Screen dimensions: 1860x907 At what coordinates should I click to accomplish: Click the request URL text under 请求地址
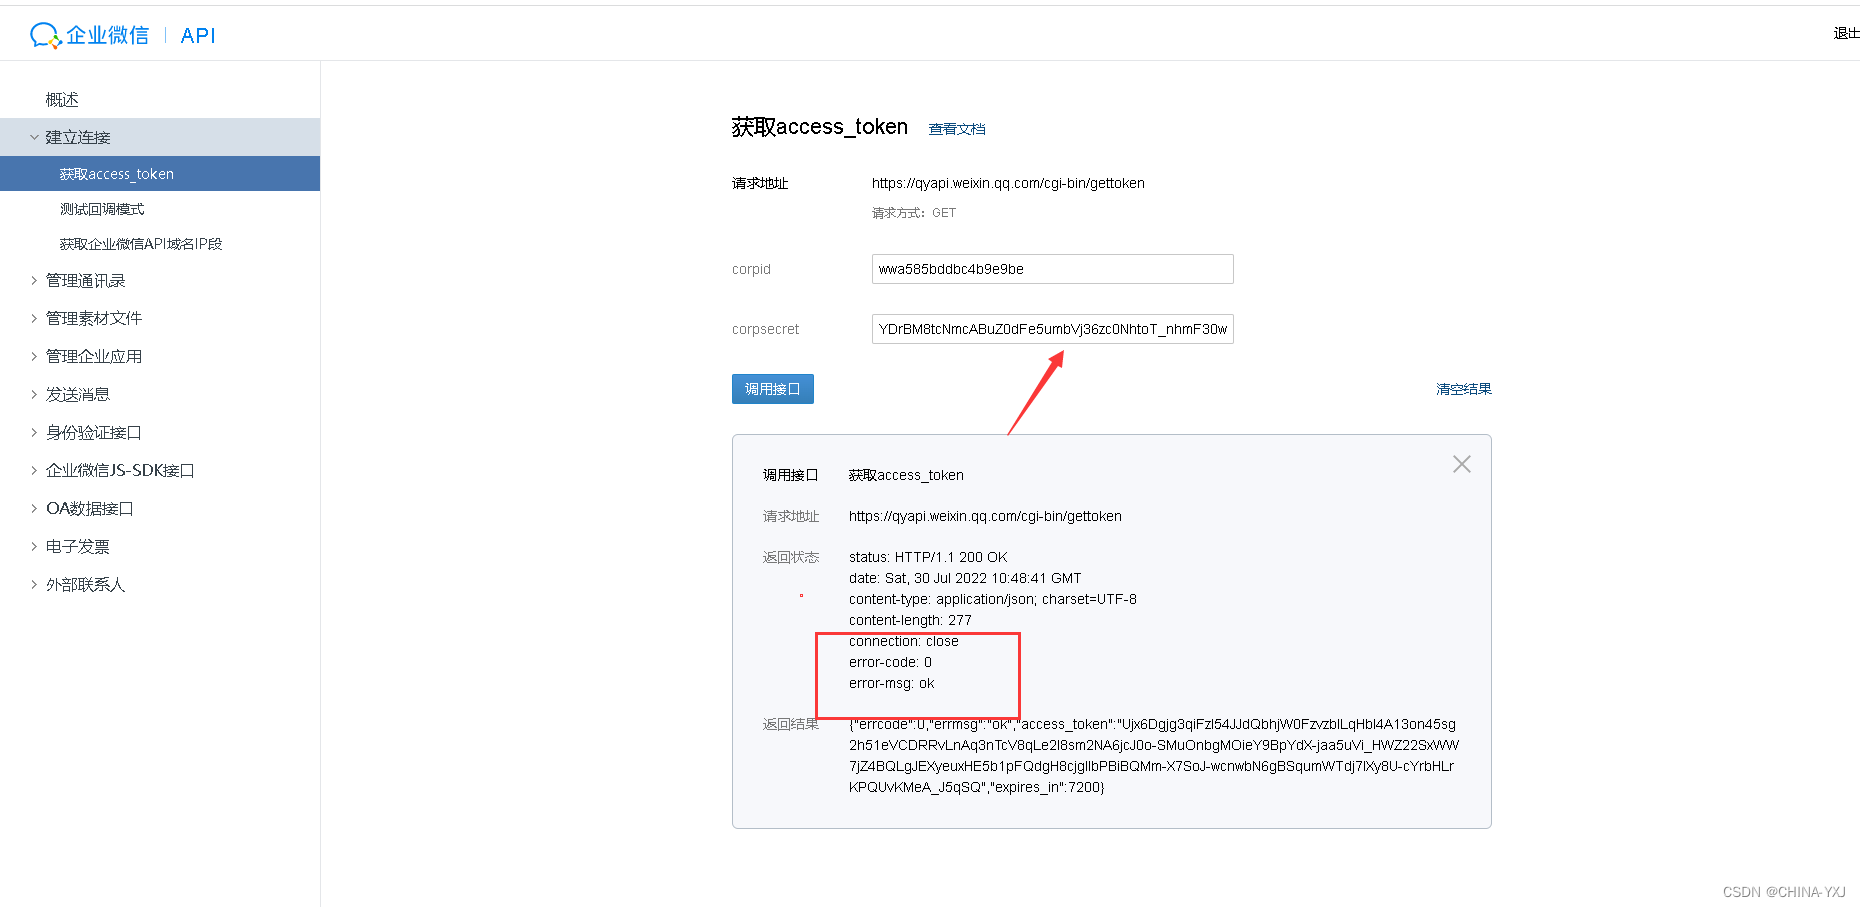1008,183
